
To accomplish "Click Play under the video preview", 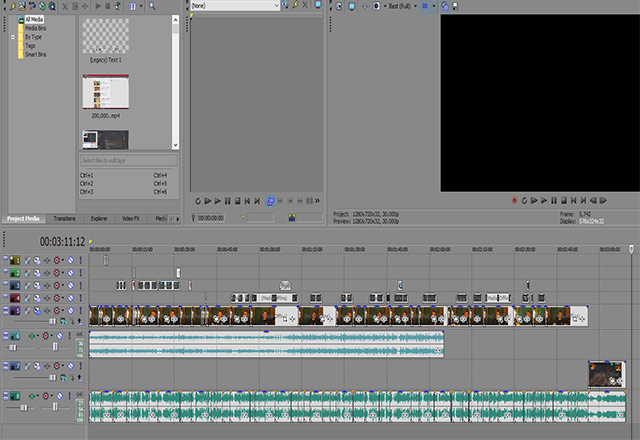I will click(x=544, y=200).
